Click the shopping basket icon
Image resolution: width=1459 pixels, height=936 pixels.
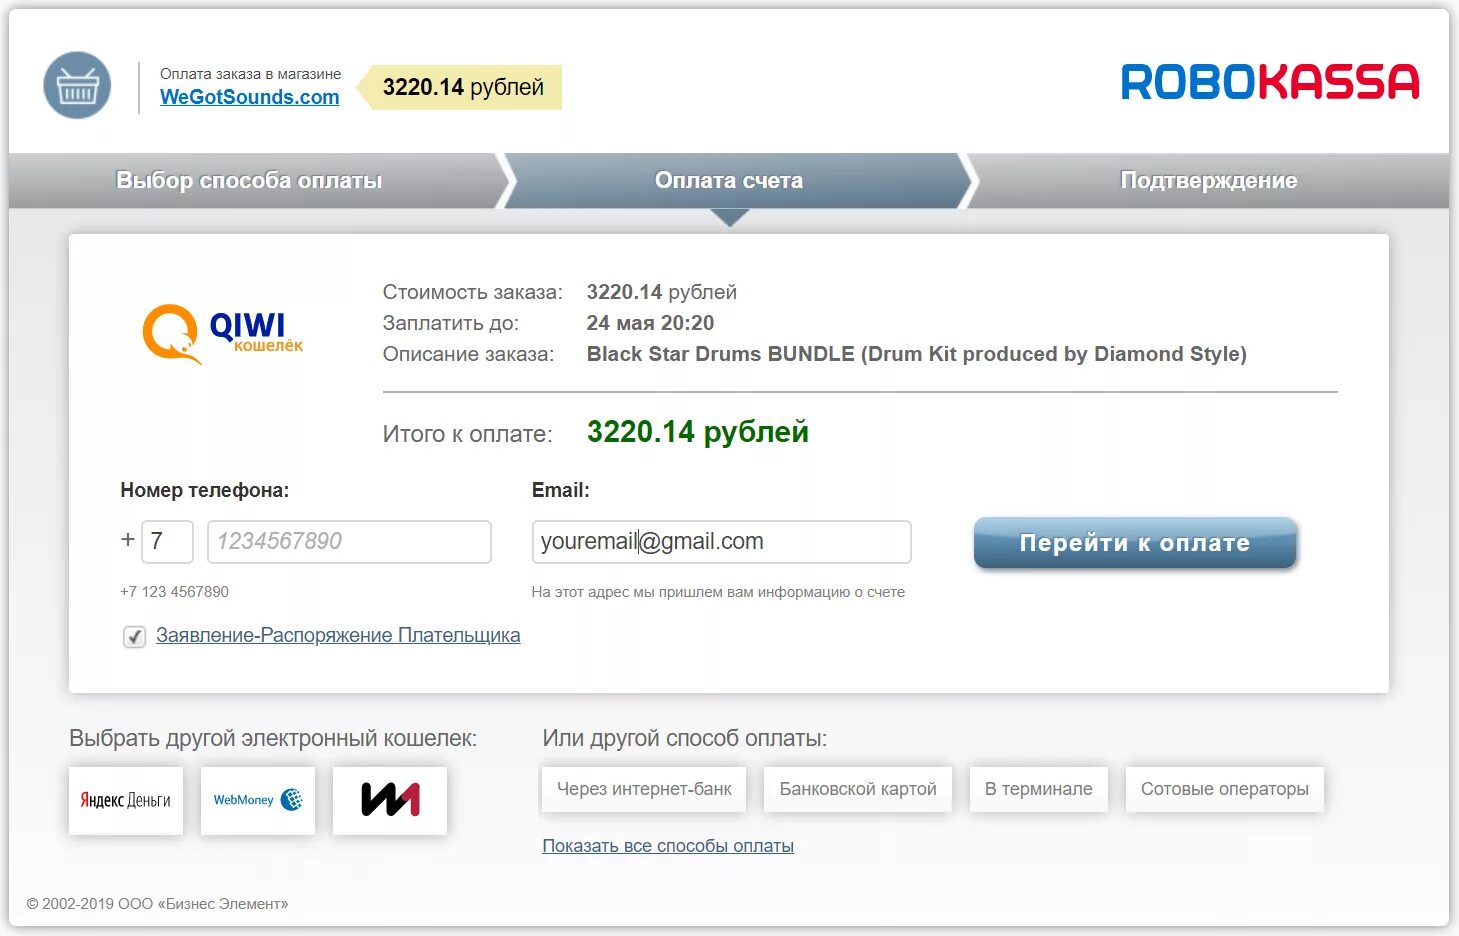coord(77,85)
